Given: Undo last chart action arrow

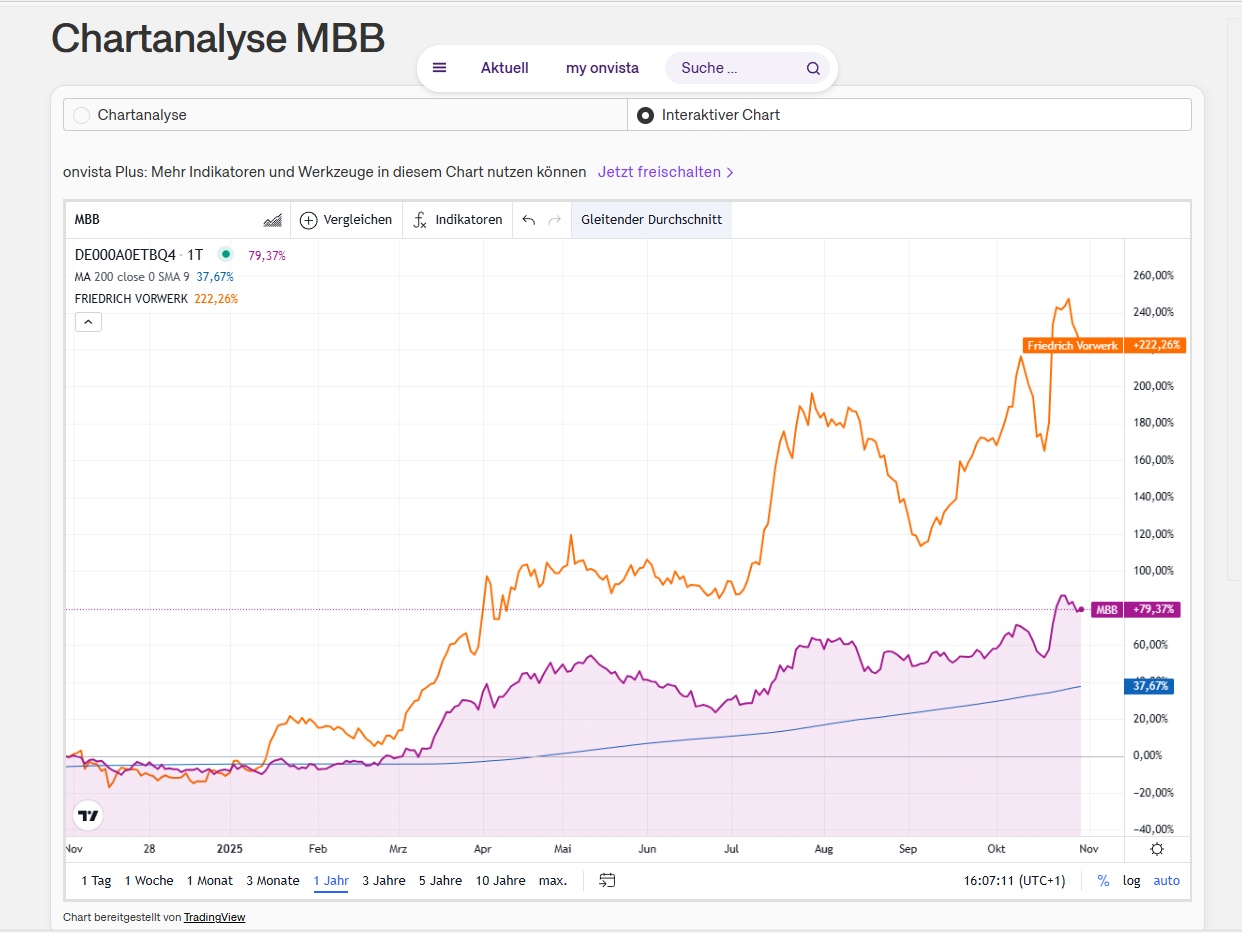Looking at the screenshot, I should (x=529, y=220).
